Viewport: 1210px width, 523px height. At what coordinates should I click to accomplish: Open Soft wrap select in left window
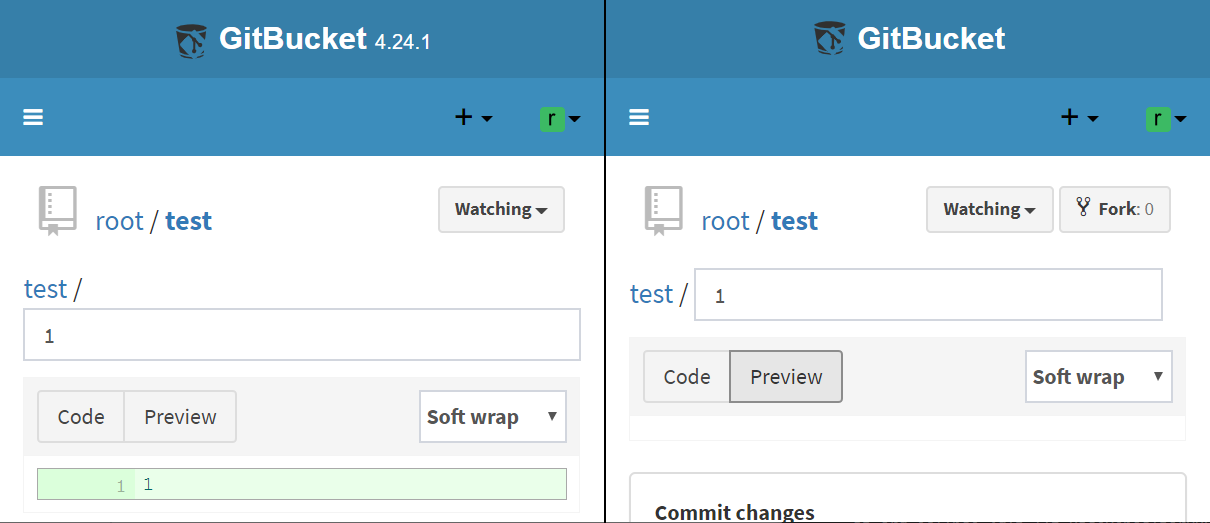493,416
